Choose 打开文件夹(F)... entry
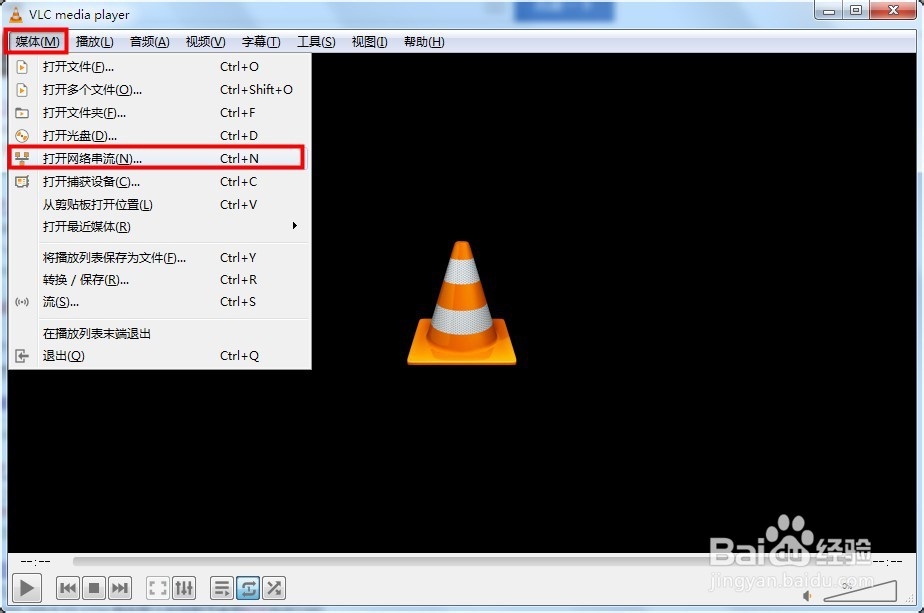Screen dimensions: 924x613 coord(159,113)
